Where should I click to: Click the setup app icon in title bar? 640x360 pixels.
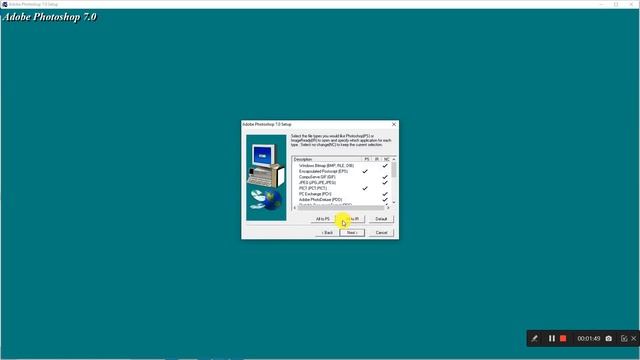(x=4, y=4)
